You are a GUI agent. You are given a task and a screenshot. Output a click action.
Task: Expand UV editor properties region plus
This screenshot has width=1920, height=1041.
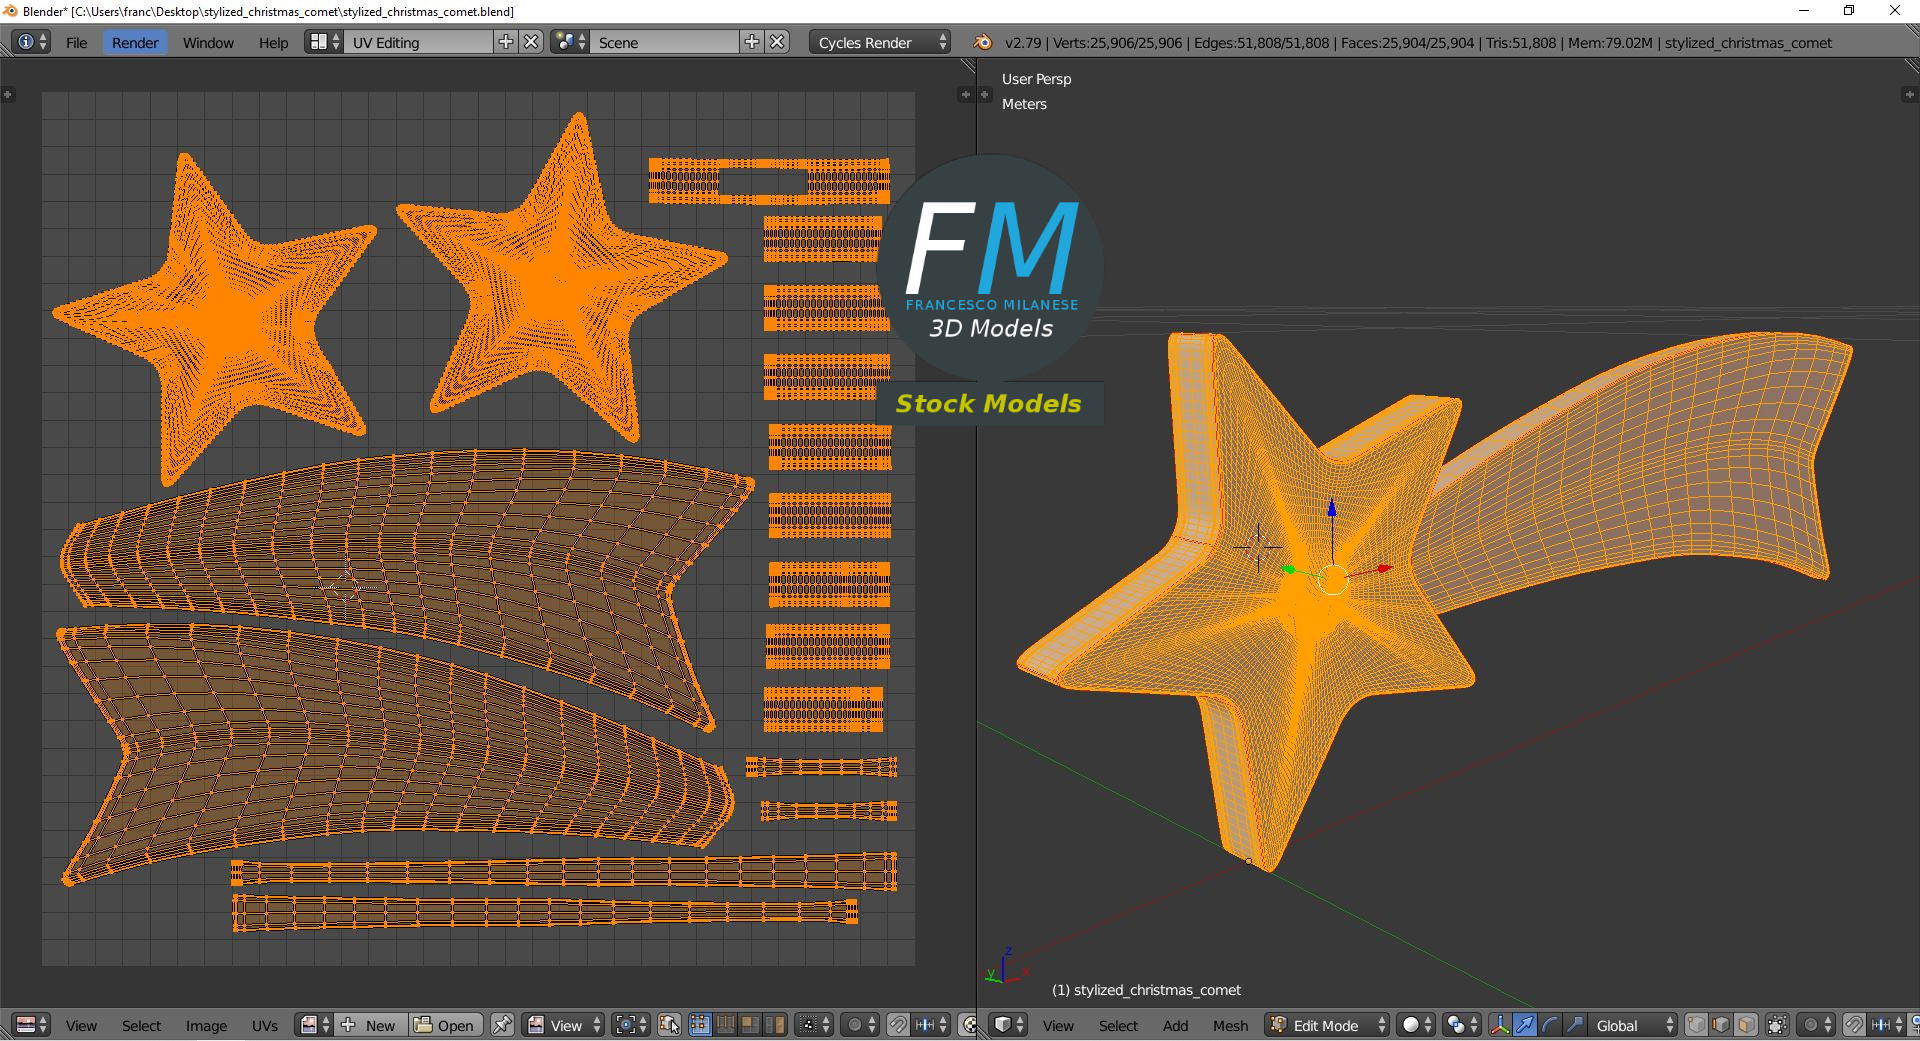pos(965,94)
